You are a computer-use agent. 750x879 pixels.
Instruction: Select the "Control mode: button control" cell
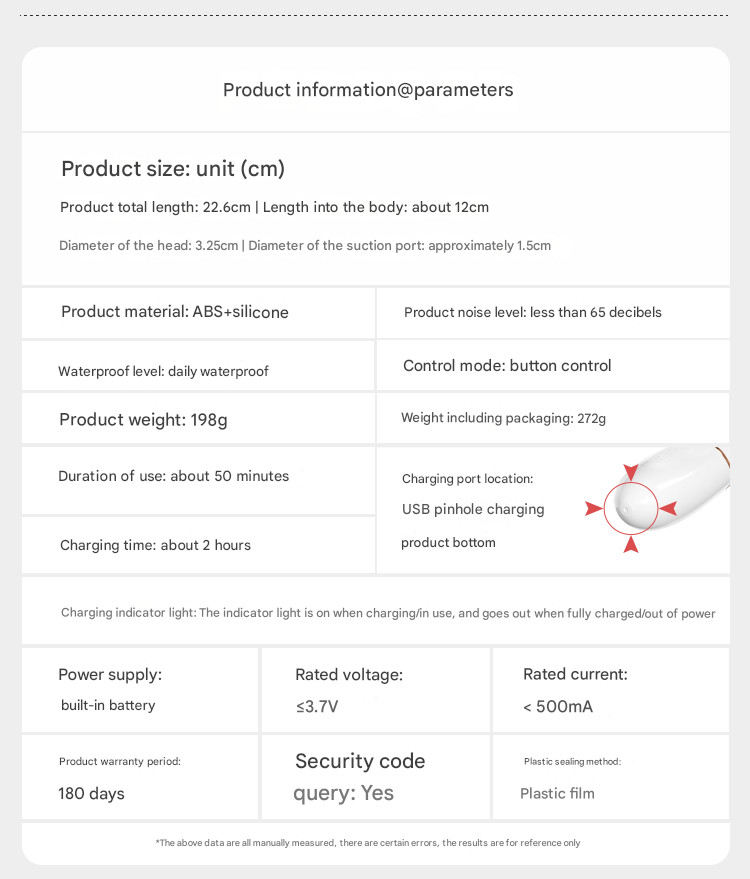(x=507, y=366)
